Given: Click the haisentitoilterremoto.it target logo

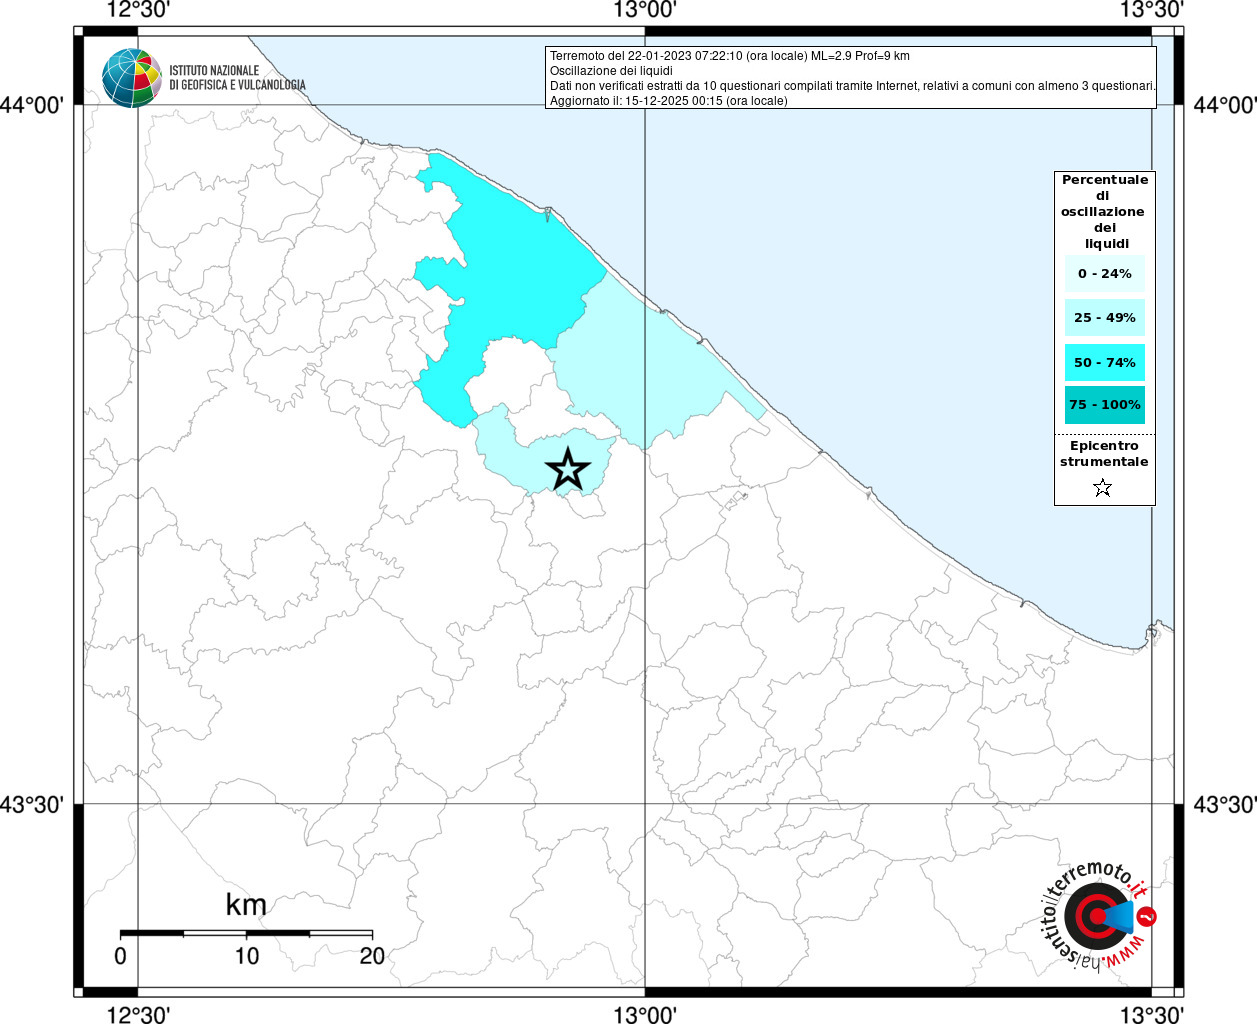Looking at the screenshot, I should pyautogui.click(x=1097, y=916).
